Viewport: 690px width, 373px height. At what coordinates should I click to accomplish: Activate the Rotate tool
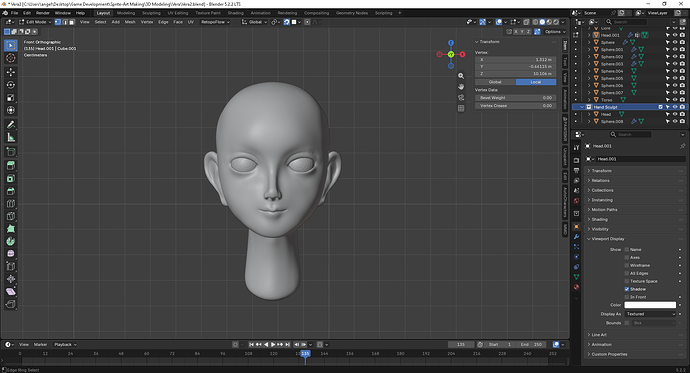point(11,84)
